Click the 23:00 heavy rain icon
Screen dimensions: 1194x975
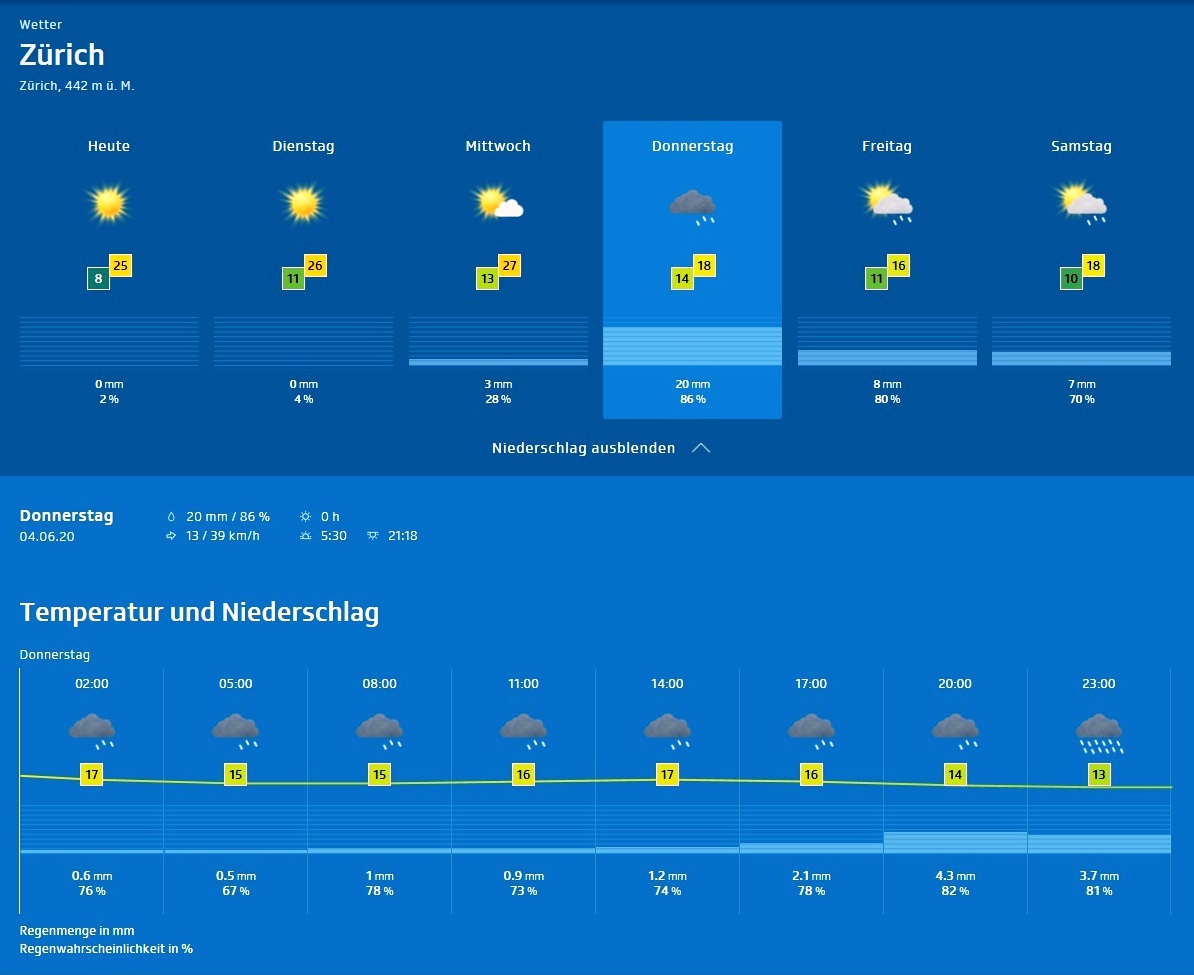(1099, 733)
